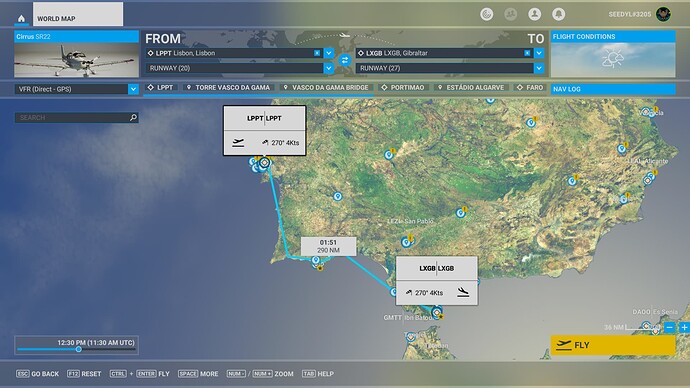Select the Portimao waypoint
Viewport: 690px width, 388px height.
click(403, 88)
